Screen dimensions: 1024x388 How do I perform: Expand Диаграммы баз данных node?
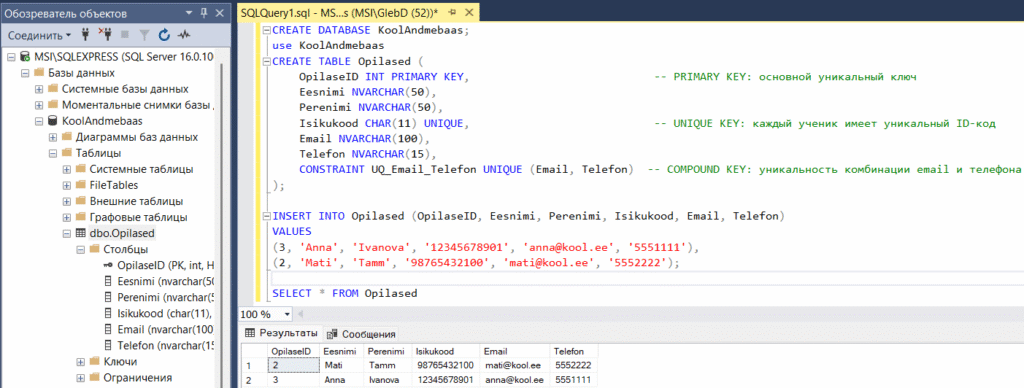53,137
